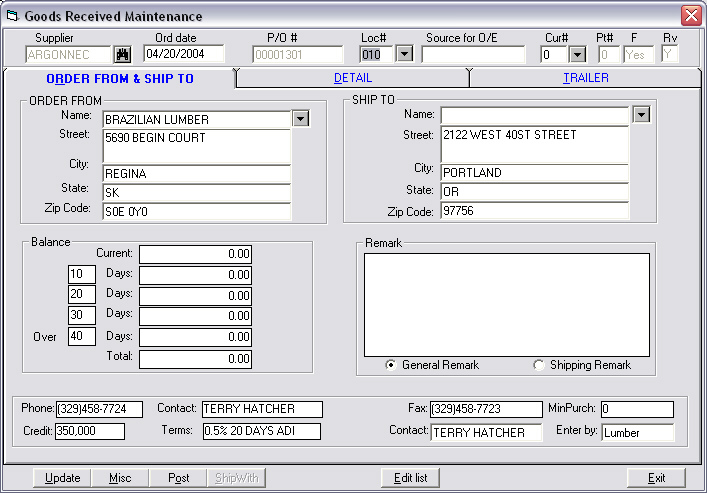Click the Cur# value field
This screenshot has width=707, height=493.
pos(554,55)
